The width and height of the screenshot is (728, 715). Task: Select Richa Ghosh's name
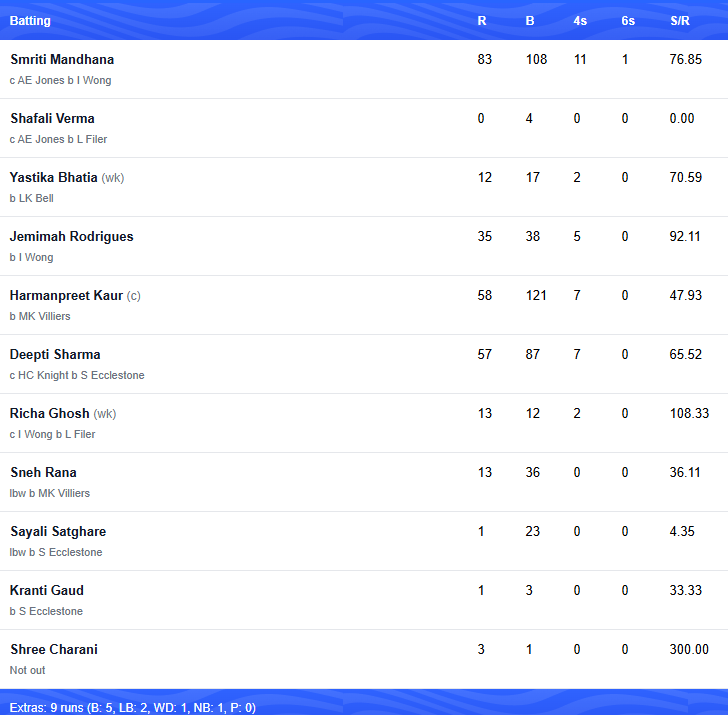[x=49, y=413]
